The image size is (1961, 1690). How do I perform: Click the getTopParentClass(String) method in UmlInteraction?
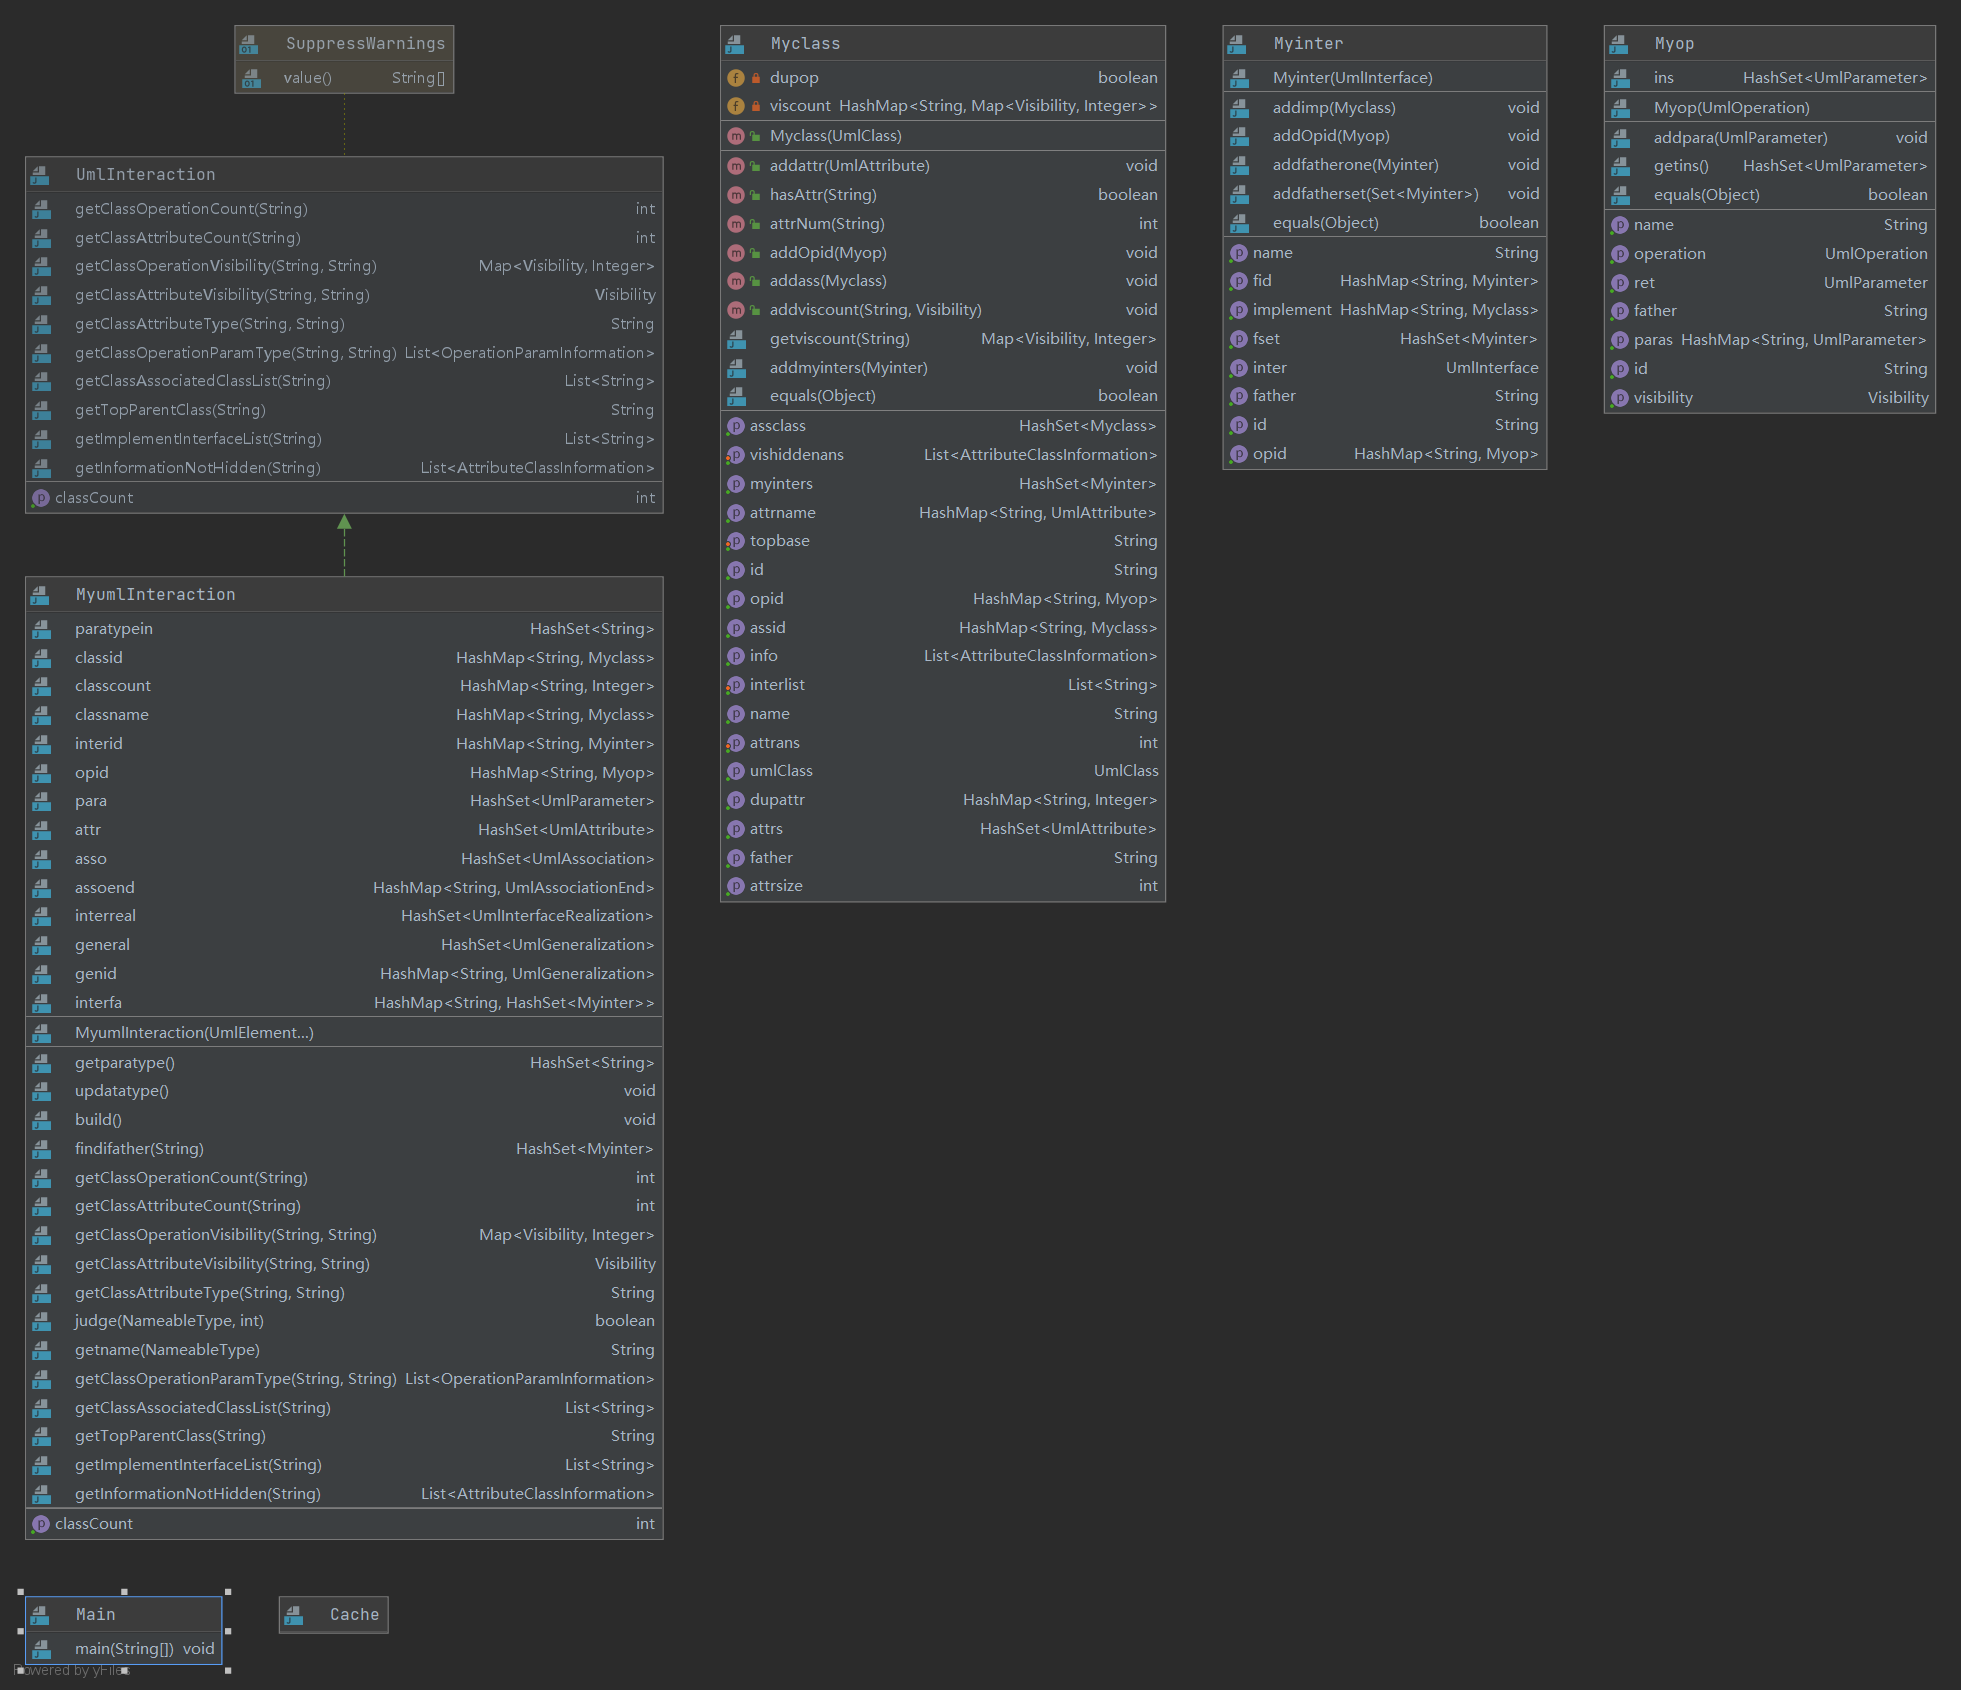pos(170,410)
